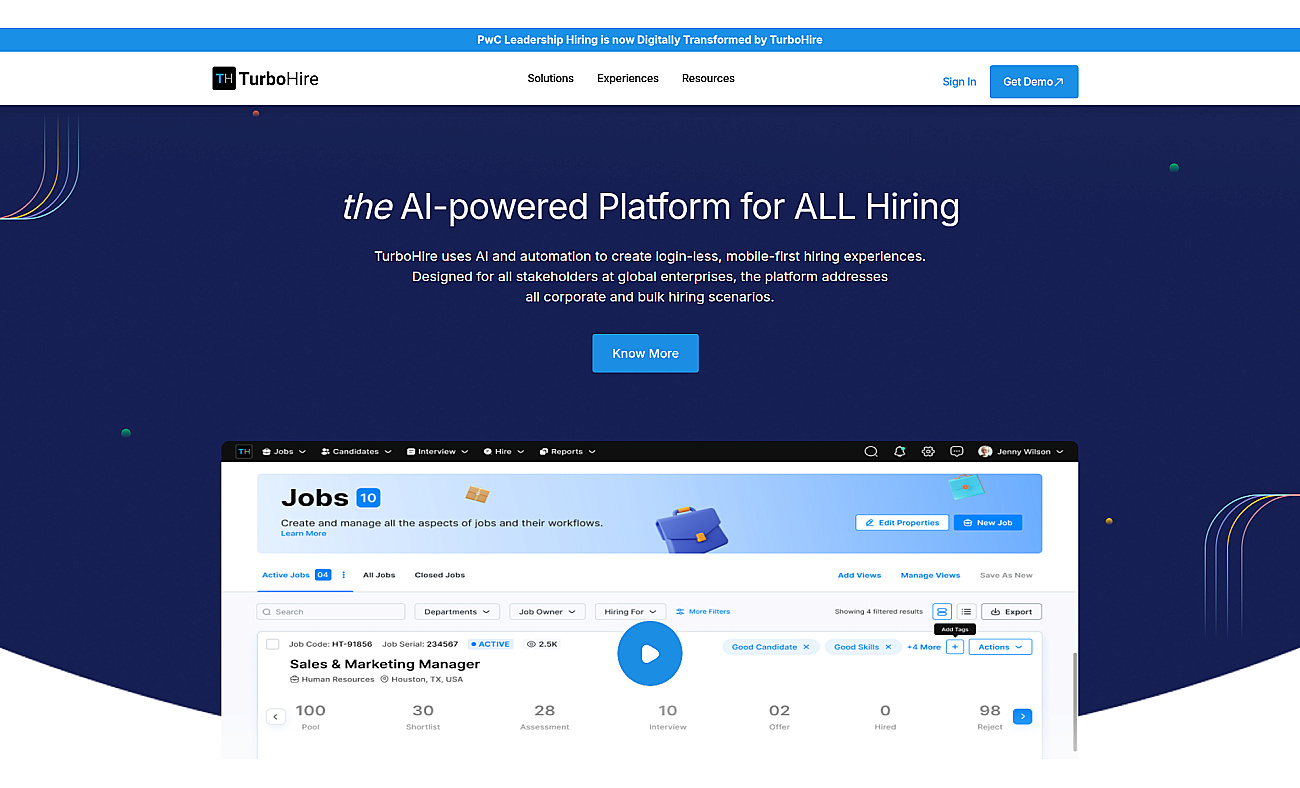Click the TH logo in app navbar
The width and height of the screenshot is (1300, 788).
pos(244,451)
